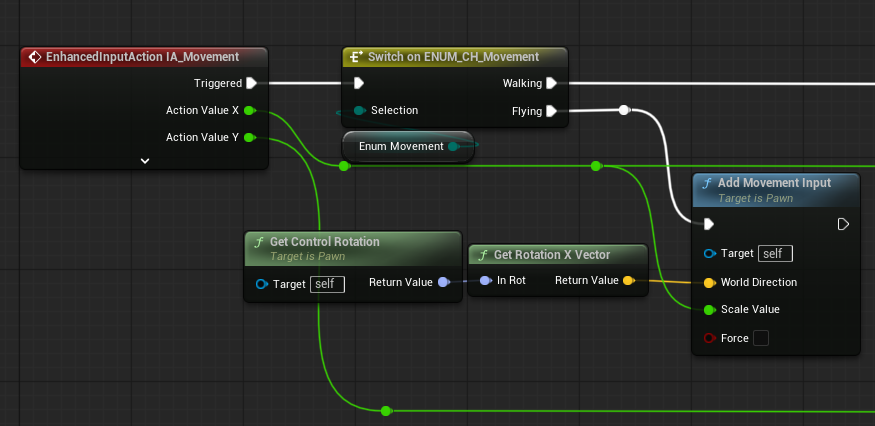Click the Walking execution output pin
The width and height of the screenshot is (875, 426).
(x=552, y=84)
